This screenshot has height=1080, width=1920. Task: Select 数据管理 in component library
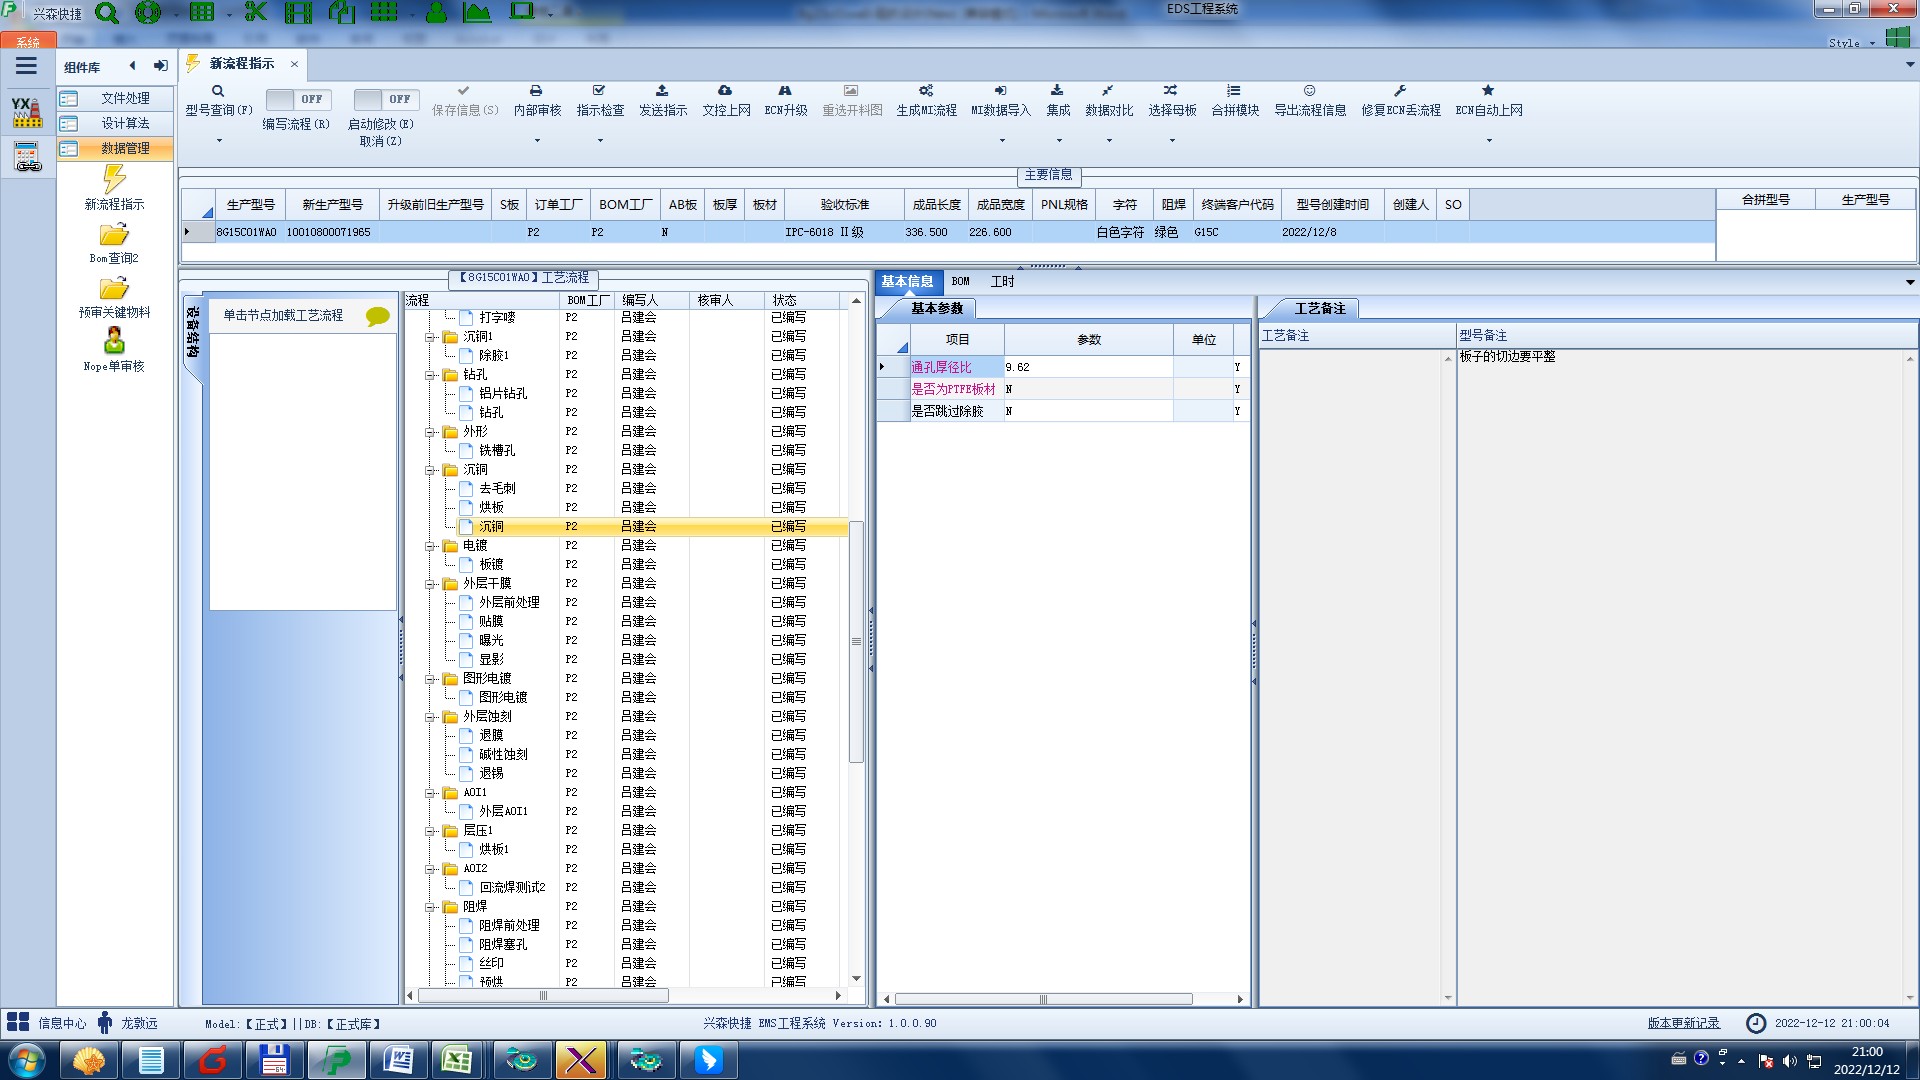coord(124,148)
